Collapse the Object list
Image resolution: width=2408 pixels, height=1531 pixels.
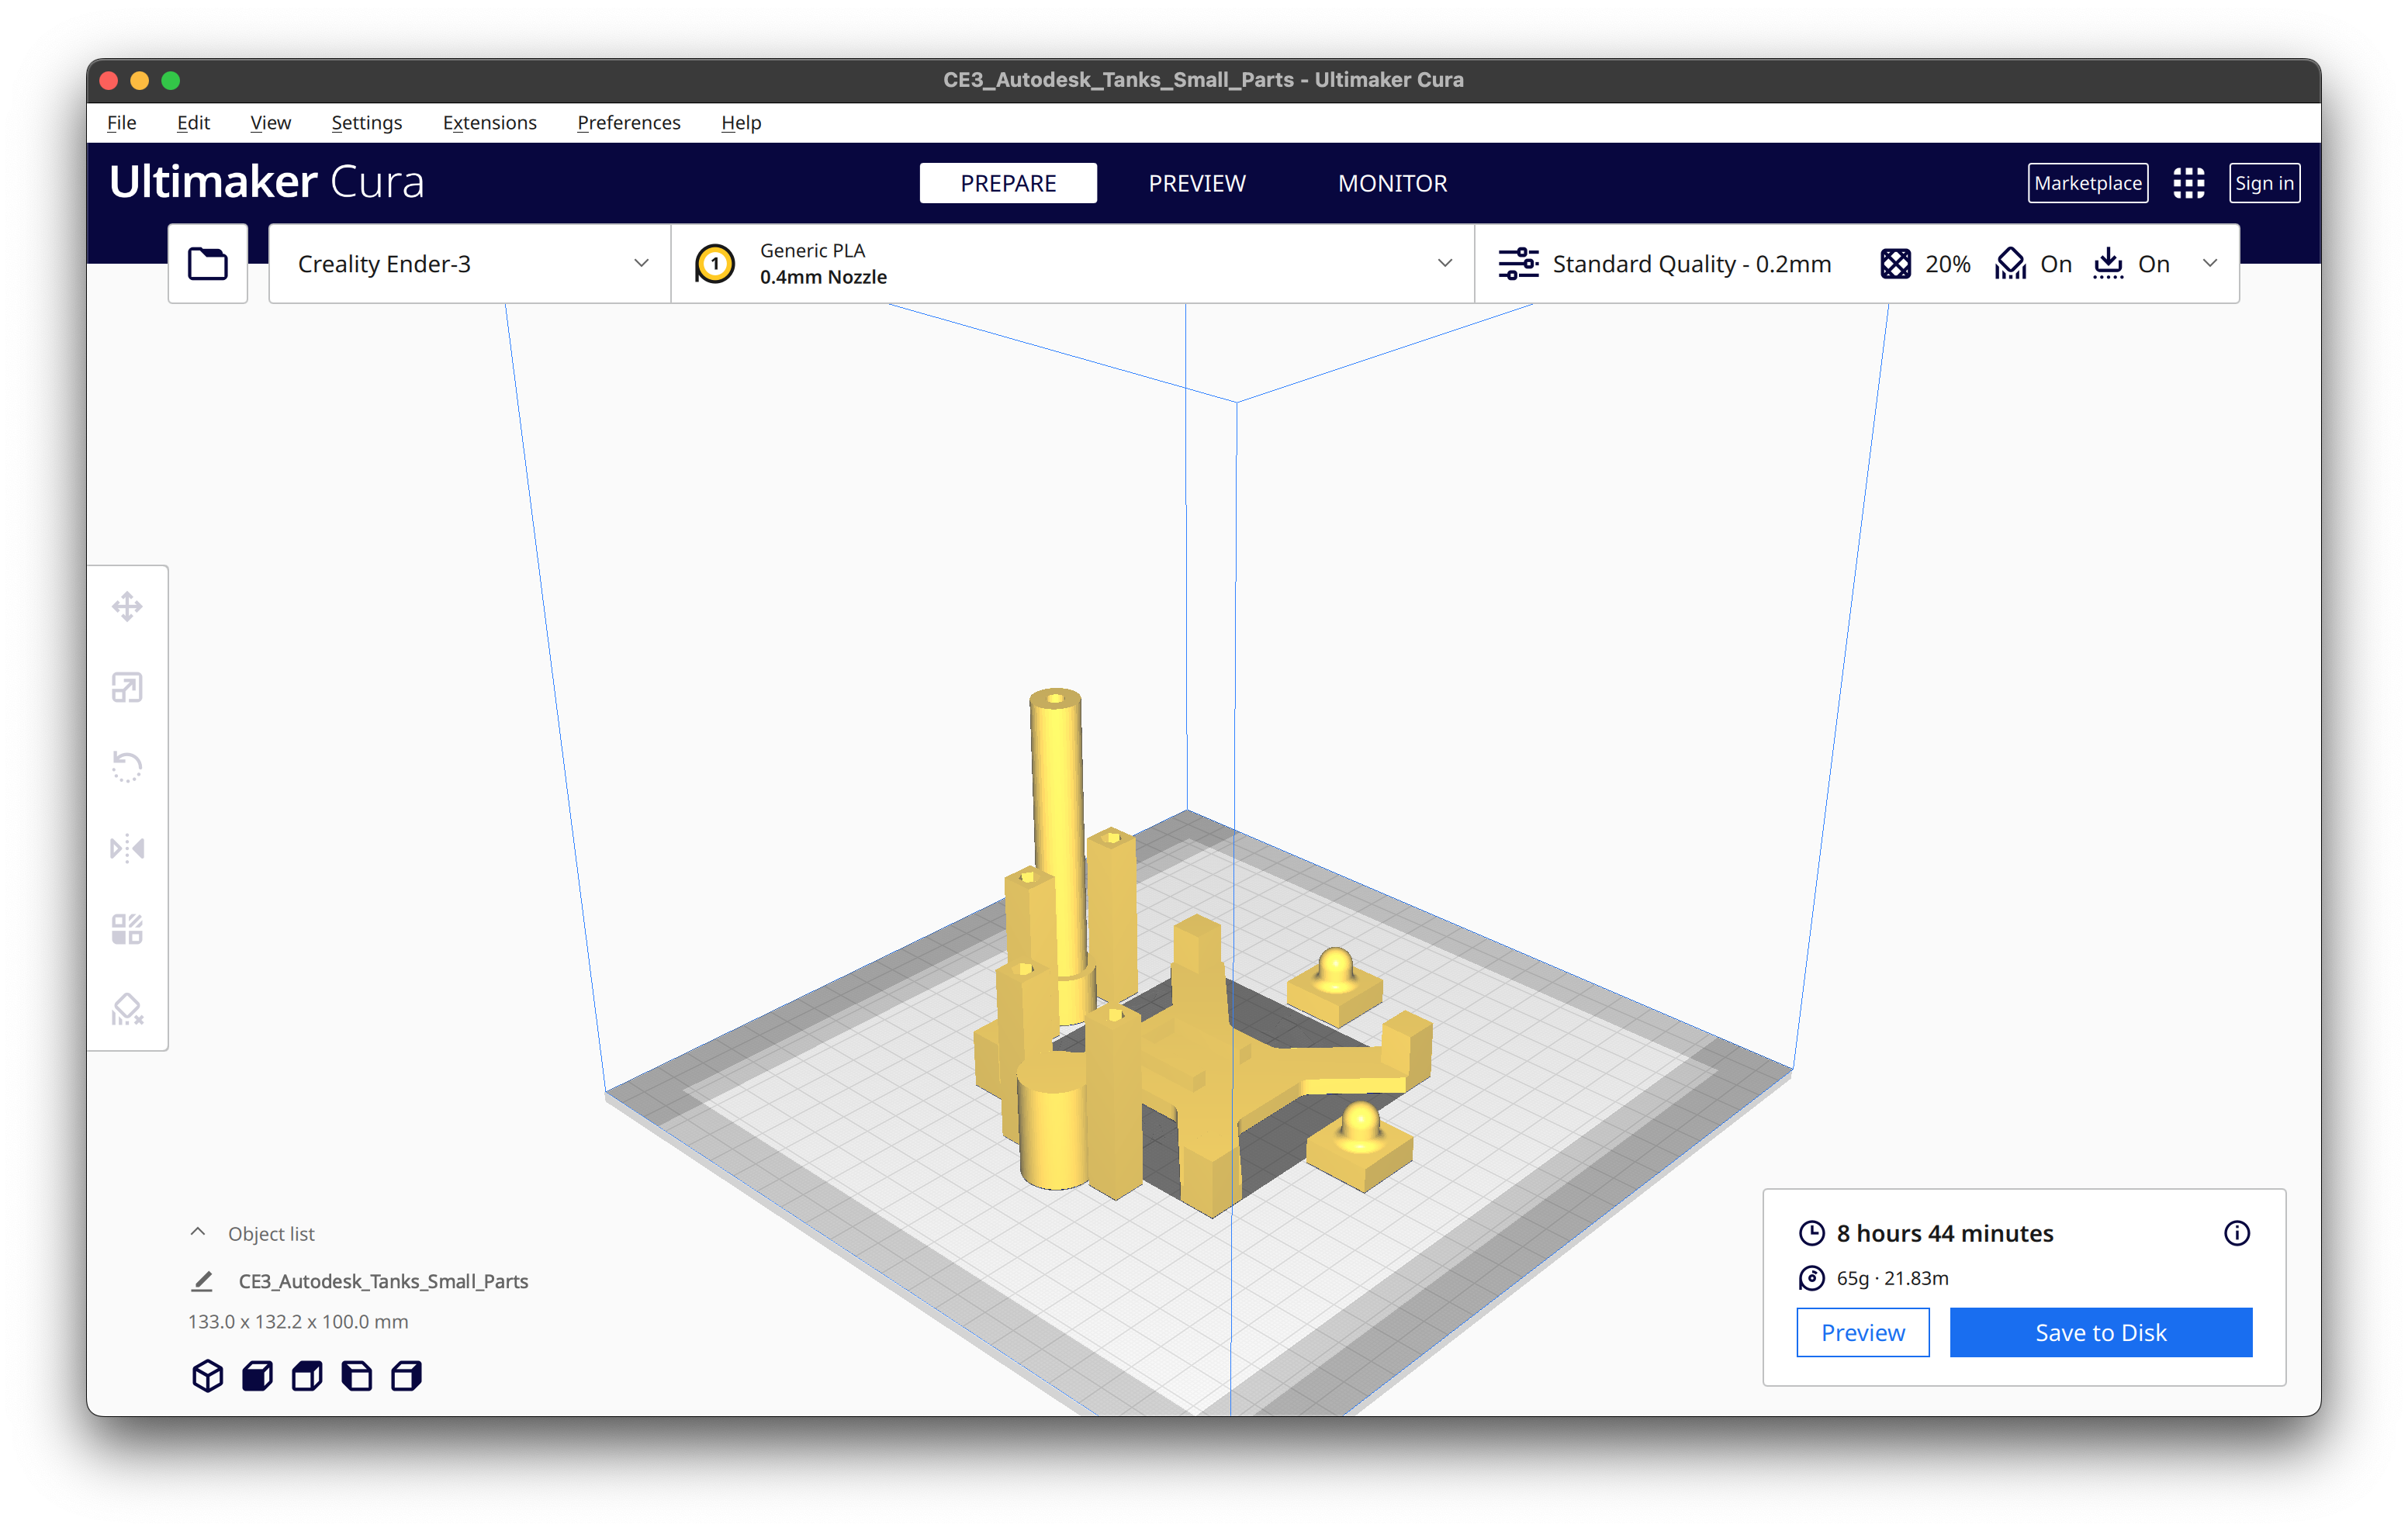pyautogui.click(x=198, y=1233)
